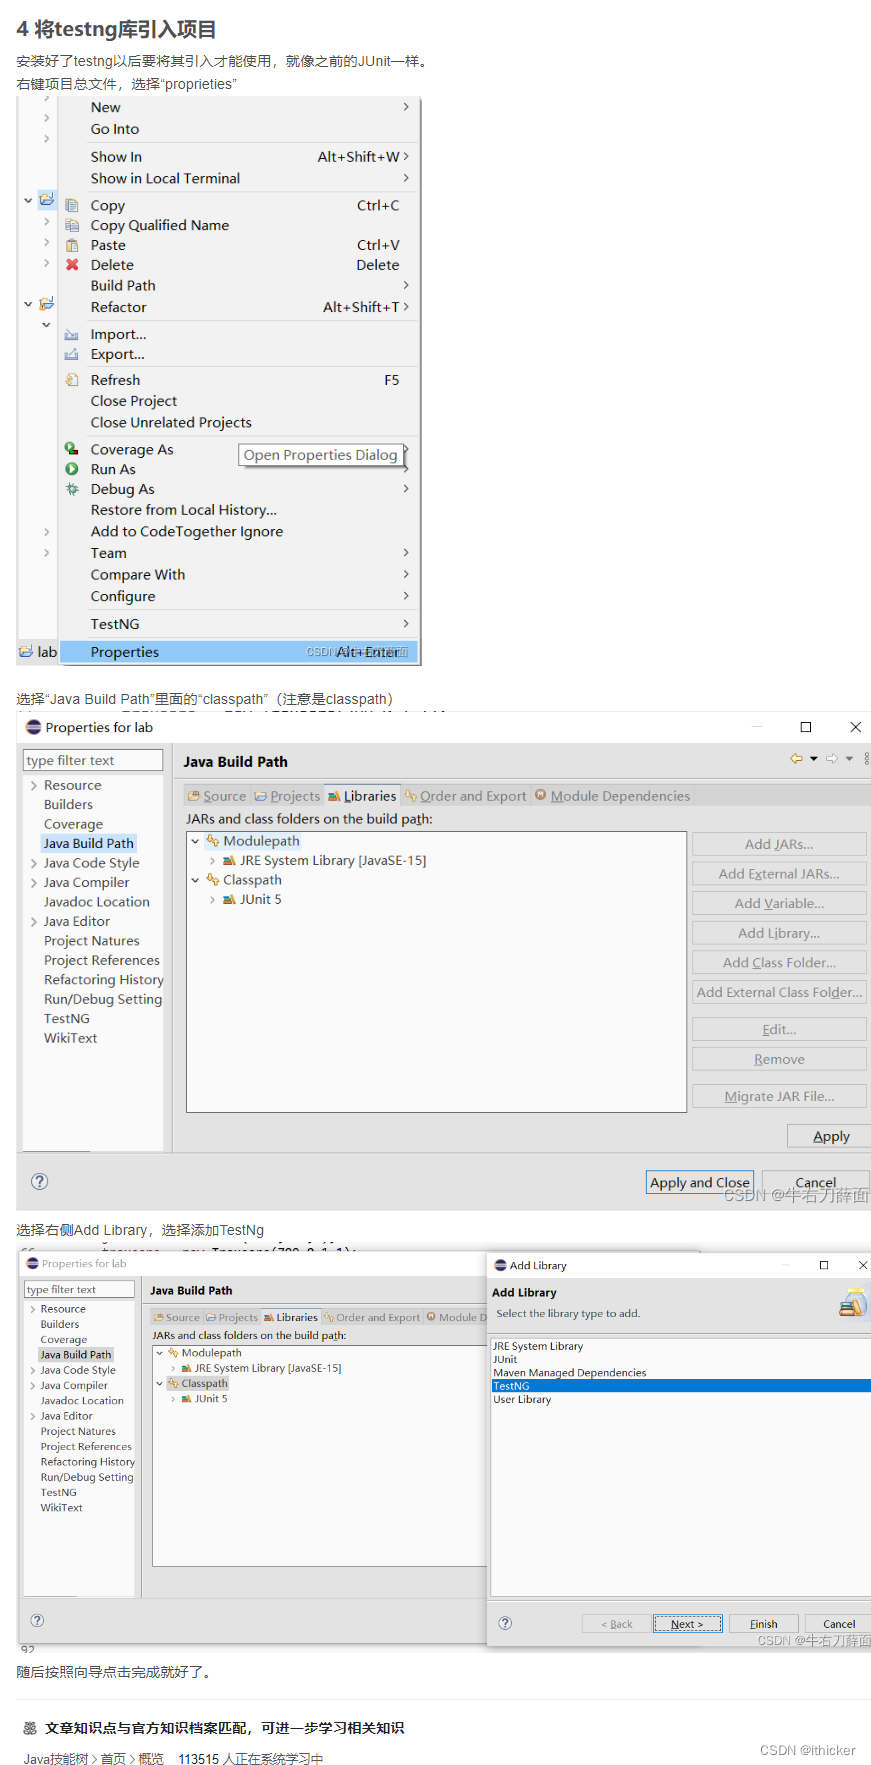Switch to the Projects tab
This screenshot has height=1765, width=871.
[287, 796]
